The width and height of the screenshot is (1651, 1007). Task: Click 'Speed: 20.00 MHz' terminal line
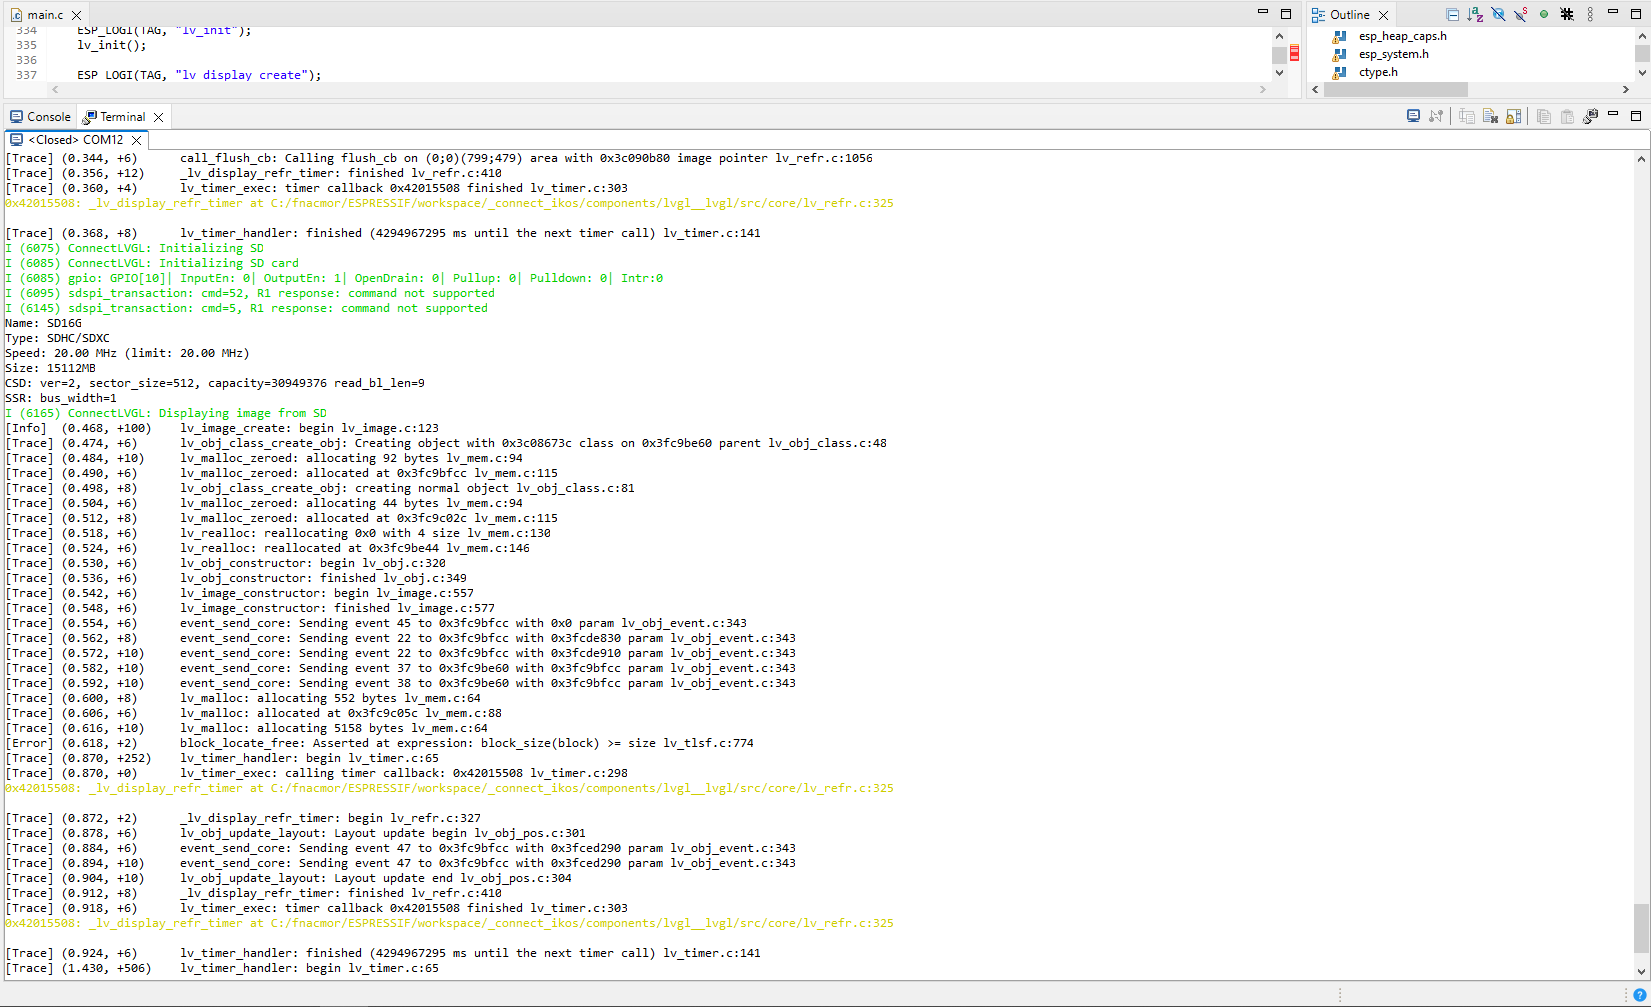[x=128, y=353]
